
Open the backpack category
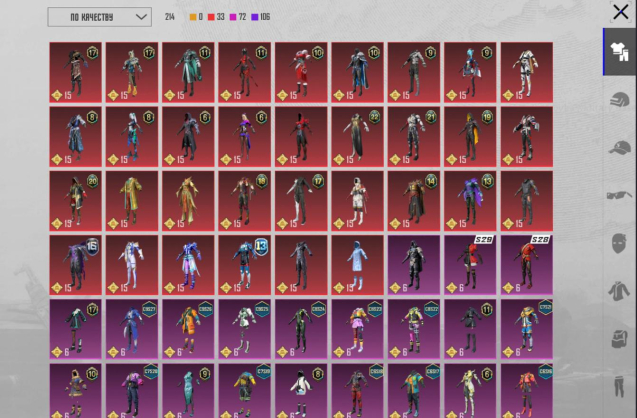[x=619, y=338]
